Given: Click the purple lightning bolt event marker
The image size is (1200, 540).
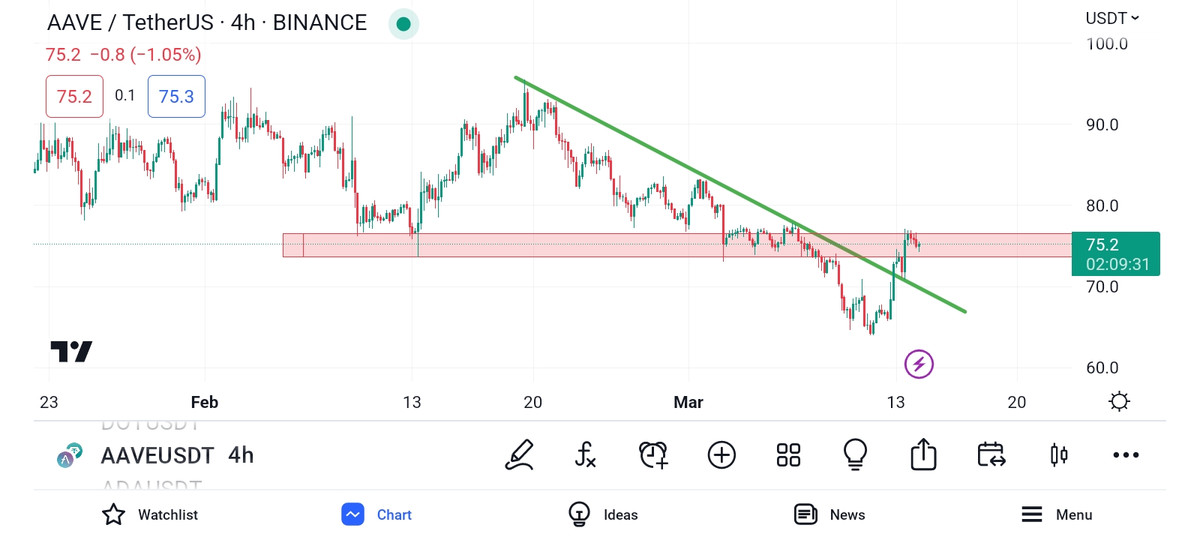Looking at the screenshot, I should point(919,364).
